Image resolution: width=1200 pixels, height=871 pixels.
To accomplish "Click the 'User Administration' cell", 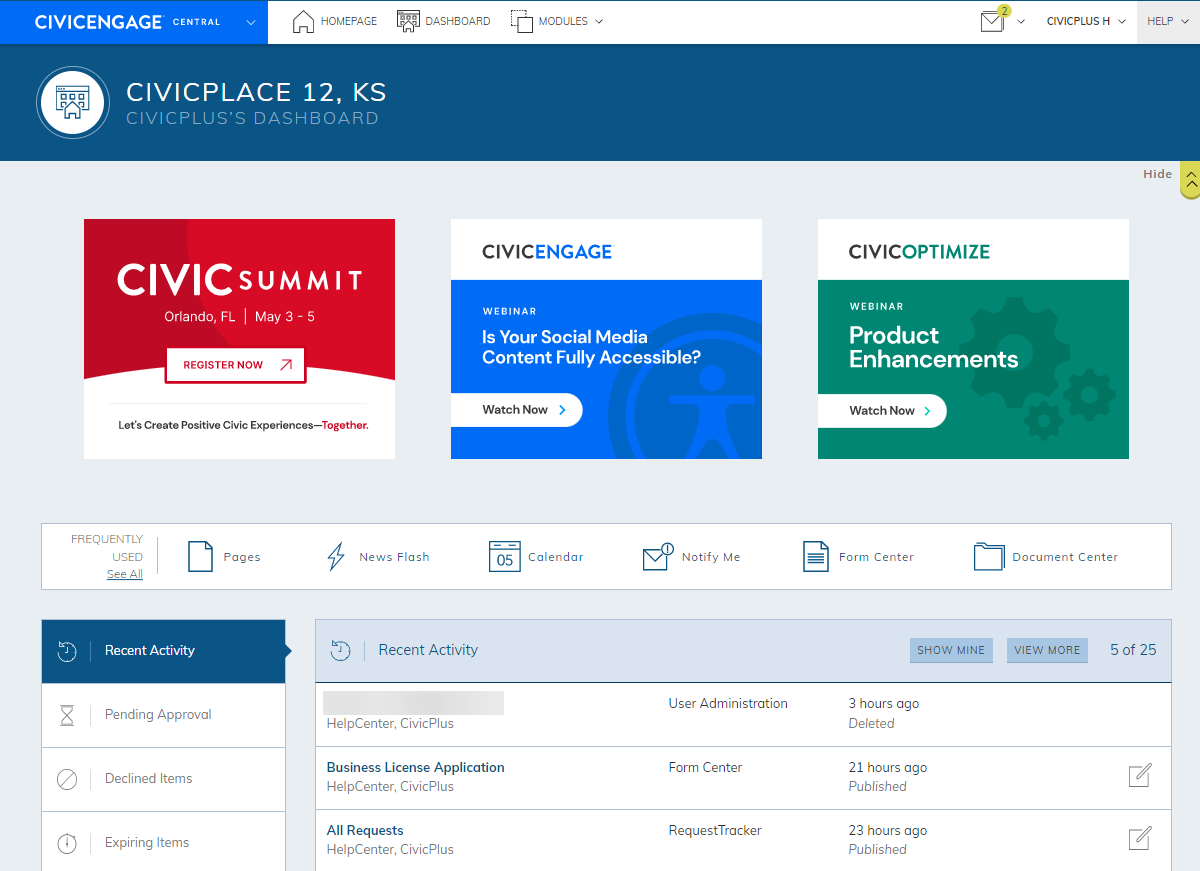I will (728, 704).
